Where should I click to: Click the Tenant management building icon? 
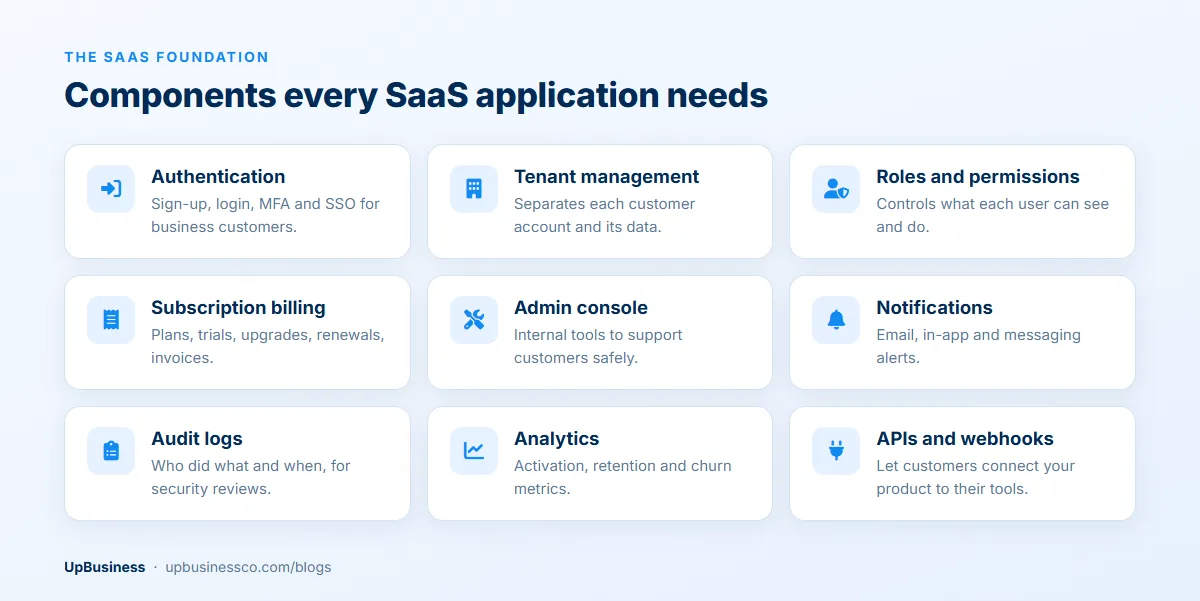click(x=474, y=189)
